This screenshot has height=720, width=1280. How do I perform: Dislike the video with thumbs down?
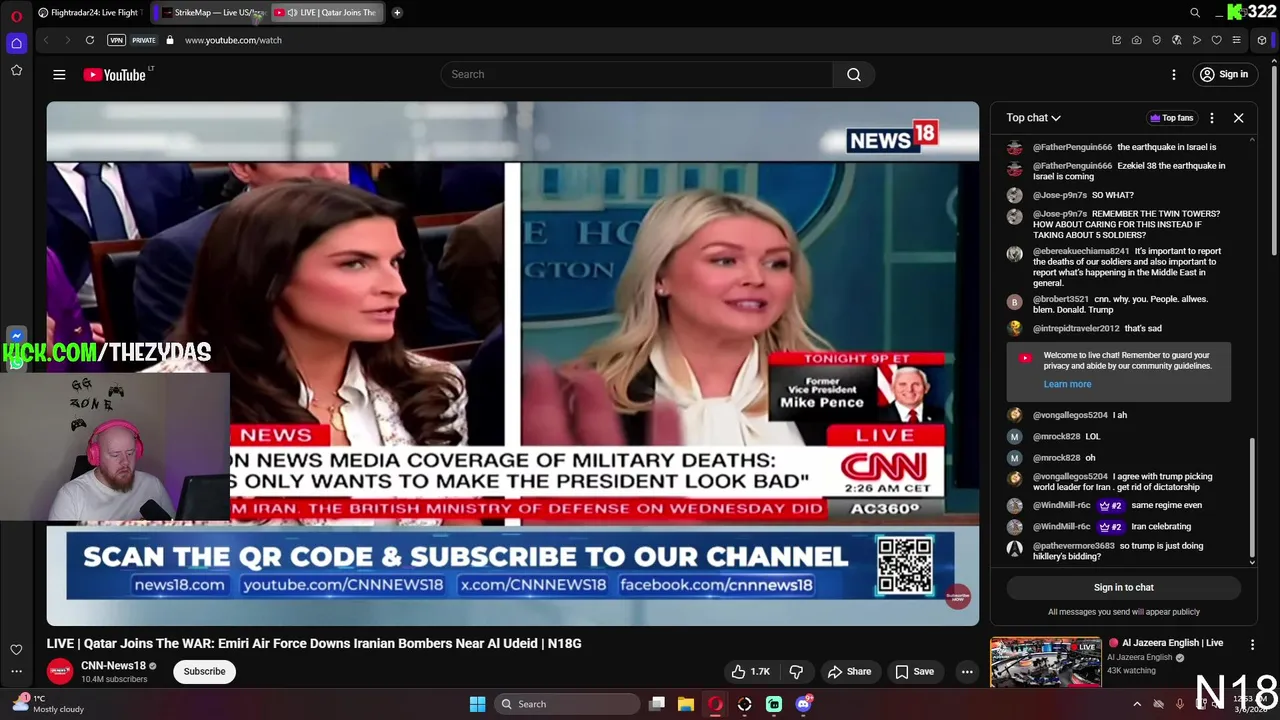(797, 671)
